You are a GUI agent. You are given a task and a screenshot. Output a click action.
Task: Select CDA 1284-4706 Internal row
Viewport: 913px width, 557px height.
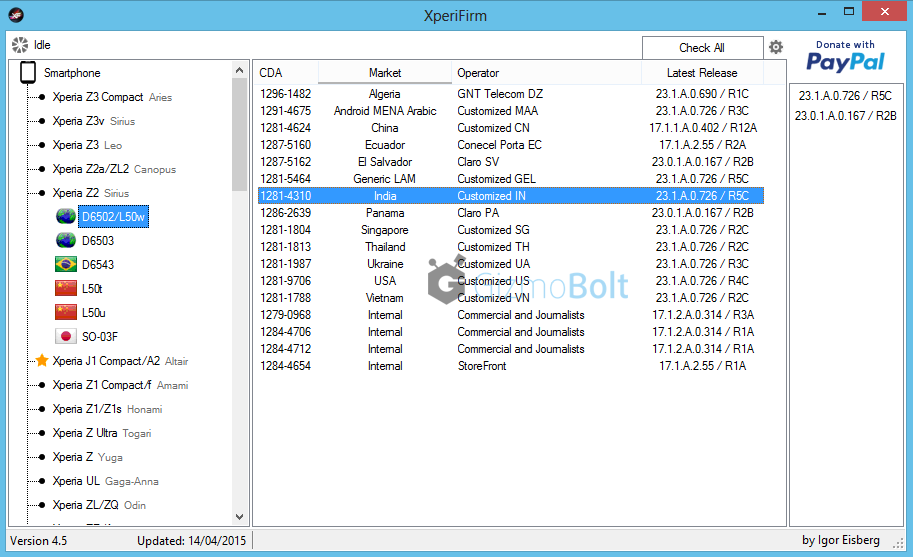click(x=511, y=332)
